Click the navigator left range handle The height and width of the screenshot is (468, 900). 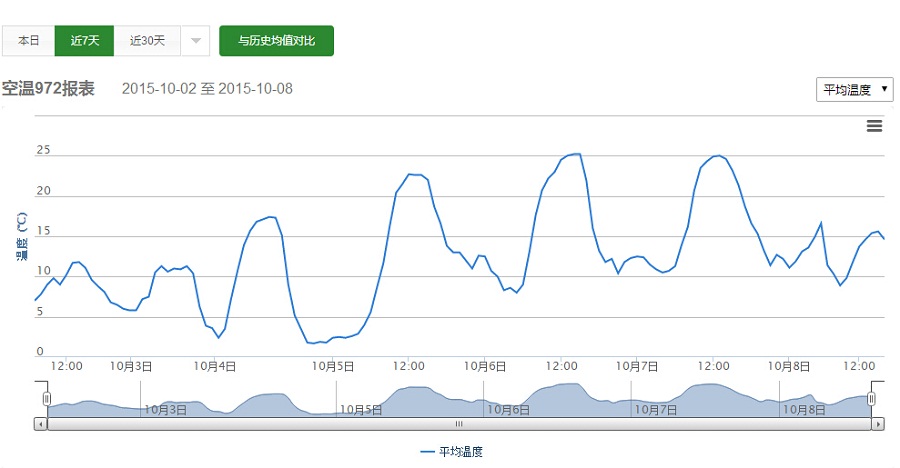(46, 399)
